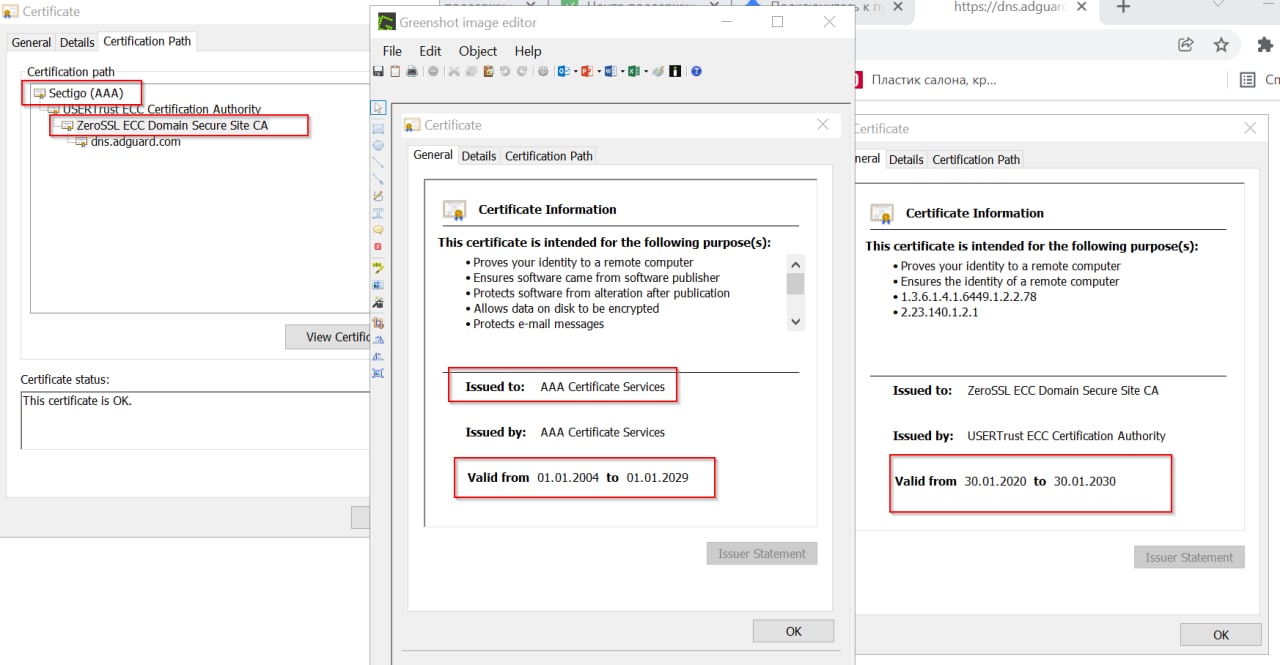Select the Draw line tool
Image resolution: width=1280 pixels, height=665 pixels.
378,162
